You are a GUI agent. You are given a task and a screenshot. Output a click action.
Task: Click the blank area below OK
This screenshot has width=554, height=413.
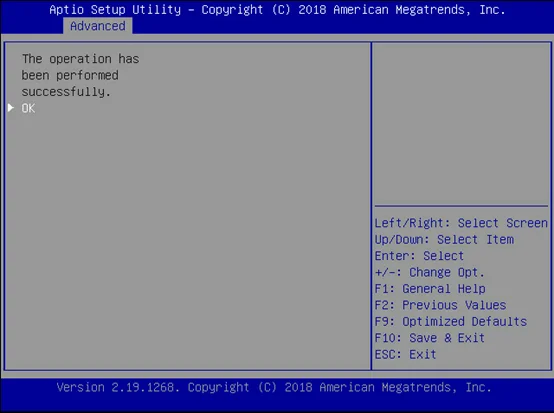coord(187,240)
